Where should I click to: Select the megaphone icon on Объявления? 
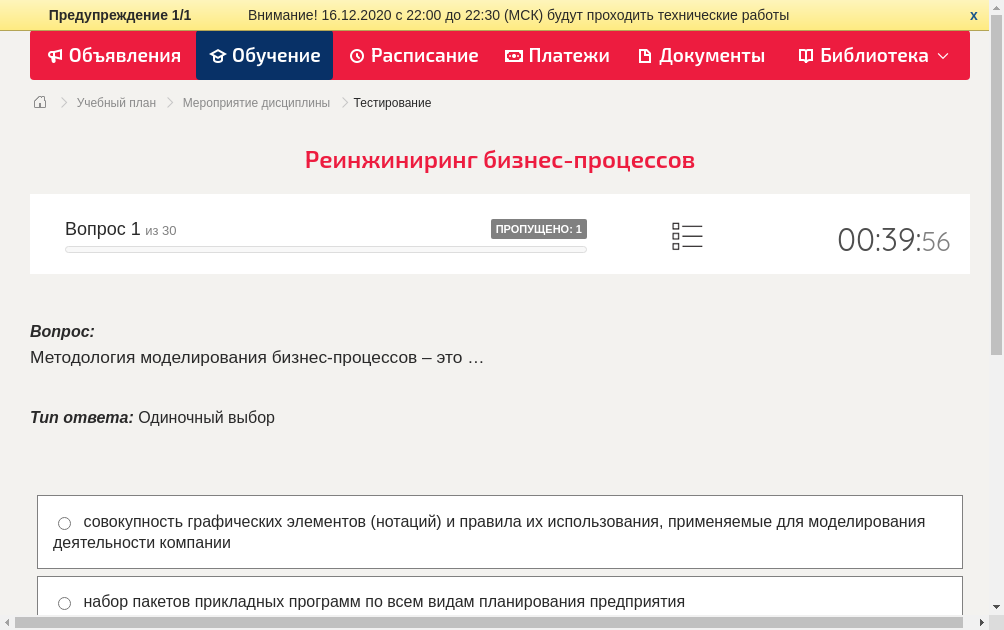[x=55, y=56]
